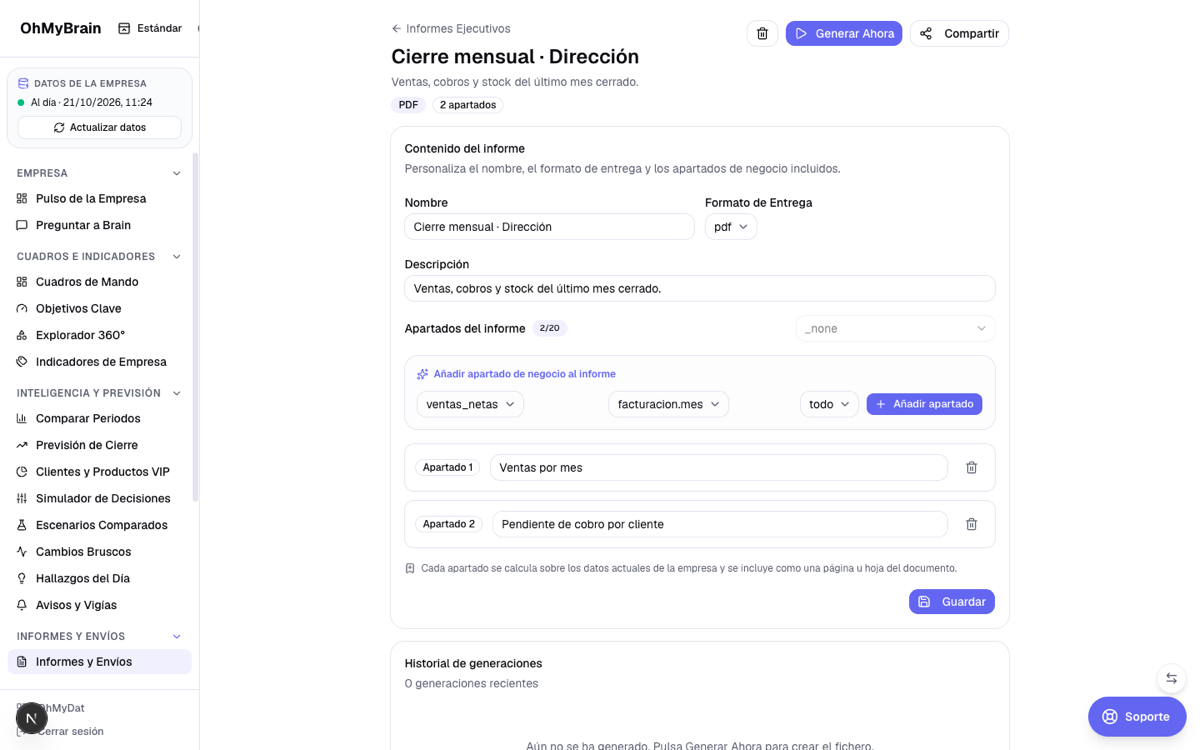The image size is (1200, 750).
Task: Collapse Cuadros e Indicadores section
Action: [100, 256]
